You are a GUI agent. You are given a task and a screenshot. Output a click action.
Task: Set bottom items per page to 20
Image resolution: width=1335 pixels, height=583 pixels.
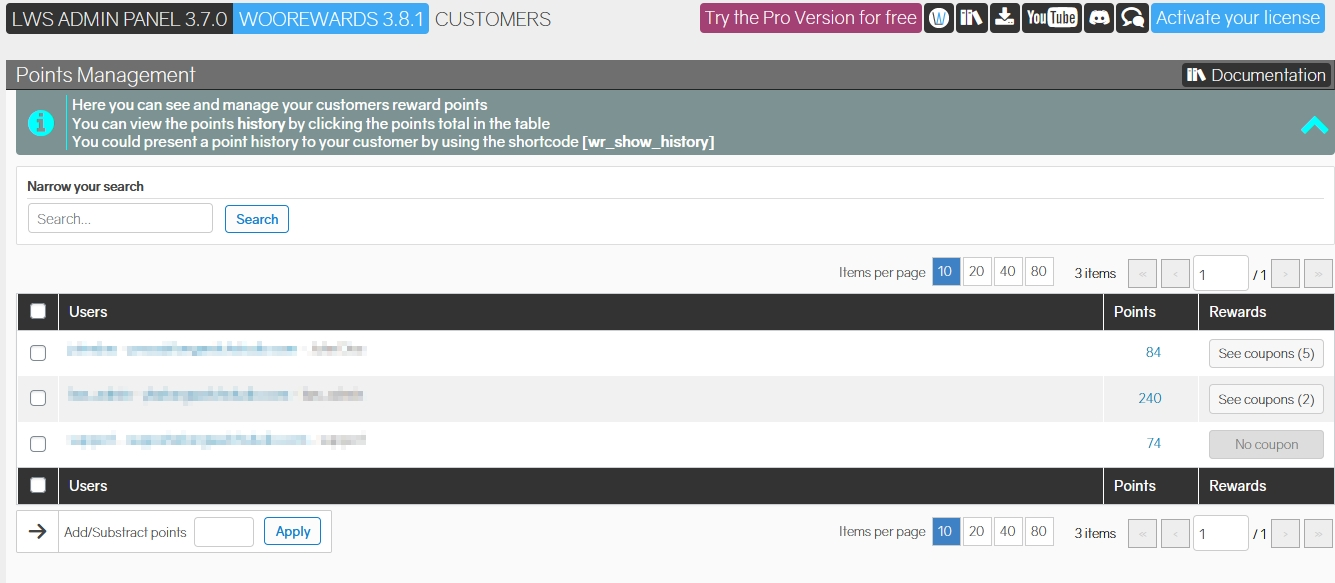(977, 531)
